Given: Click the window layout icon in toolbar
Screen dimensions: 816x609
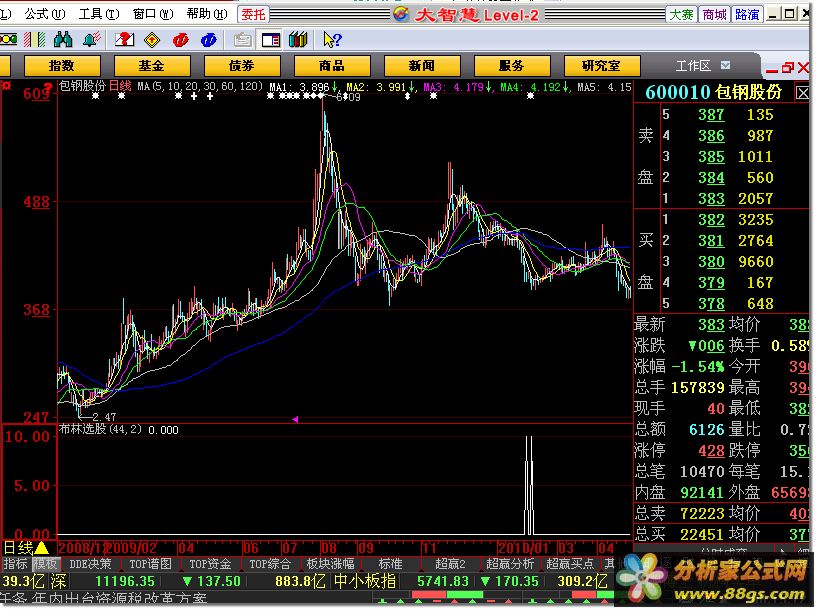Looking at the screenshot, I should click(270, 40).
